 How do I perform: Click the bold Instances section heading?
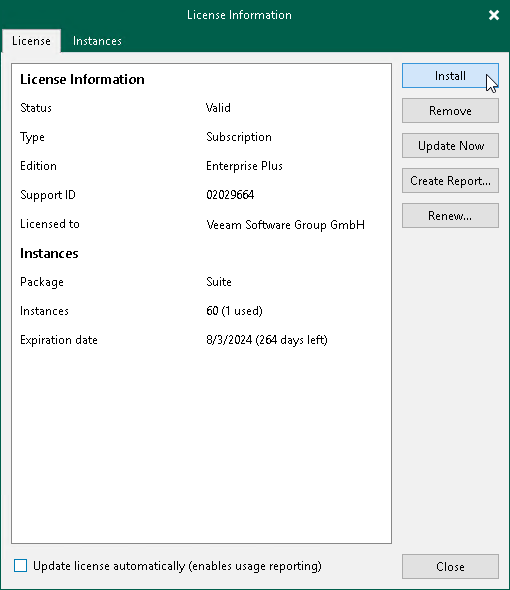coord(49,254)
